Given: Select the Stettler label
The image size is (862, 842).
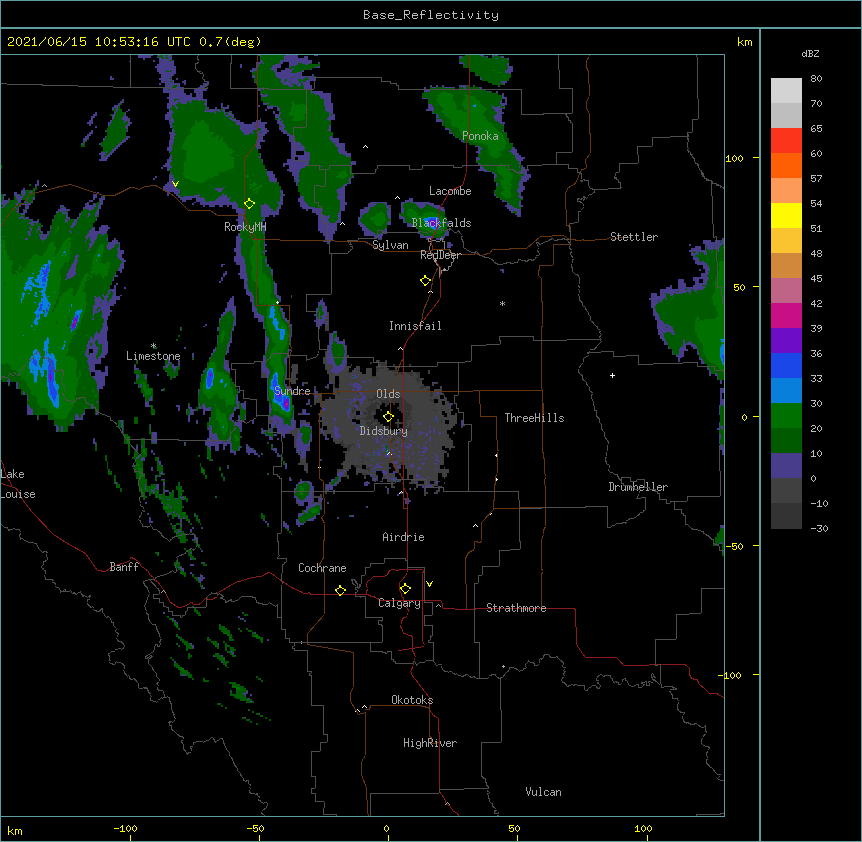Looking at the screenshot, I should point(634,237).
